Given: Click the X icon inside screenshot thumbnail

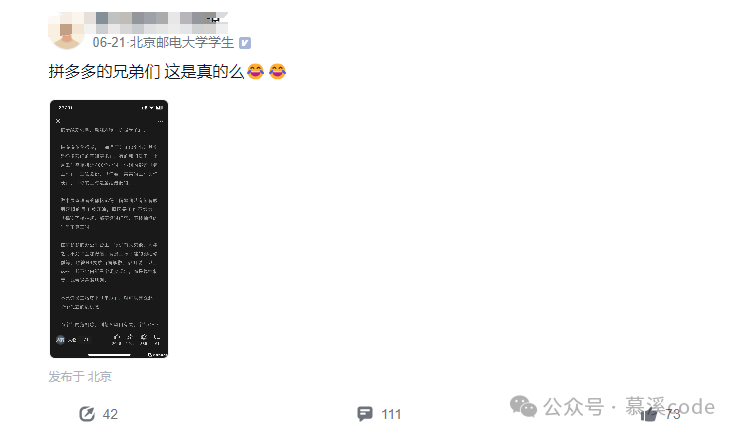Looking at the screenshot, I should pyautogui.click(x=58, y=121).
